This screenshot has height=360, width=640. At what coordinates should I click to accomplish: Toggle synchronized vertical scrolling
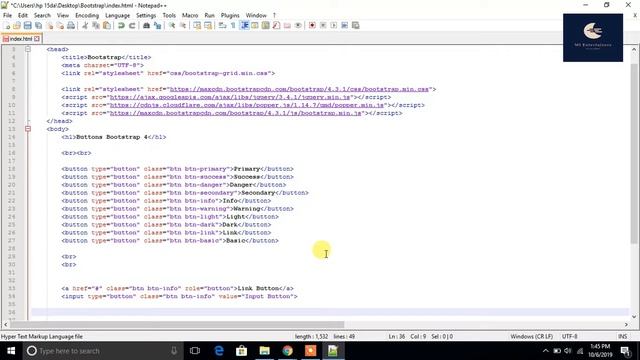[x=197, y=25]
